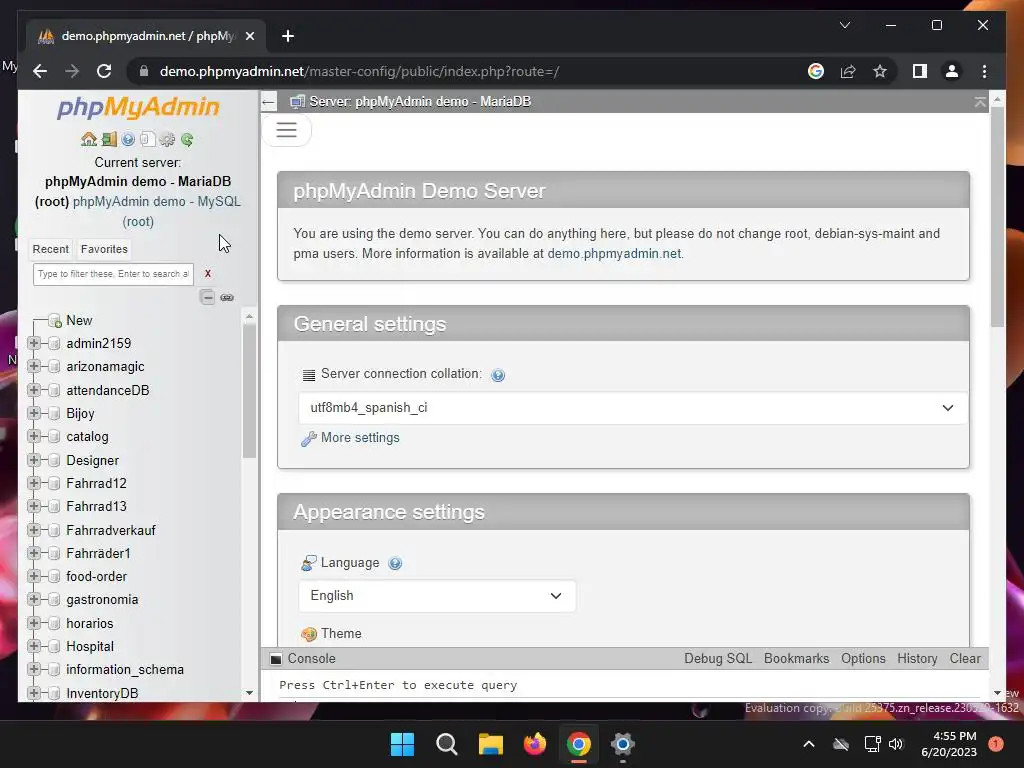Open phpMyAdmin documentation help icon
1024x768 pixels.
click(x=128, y=139)
